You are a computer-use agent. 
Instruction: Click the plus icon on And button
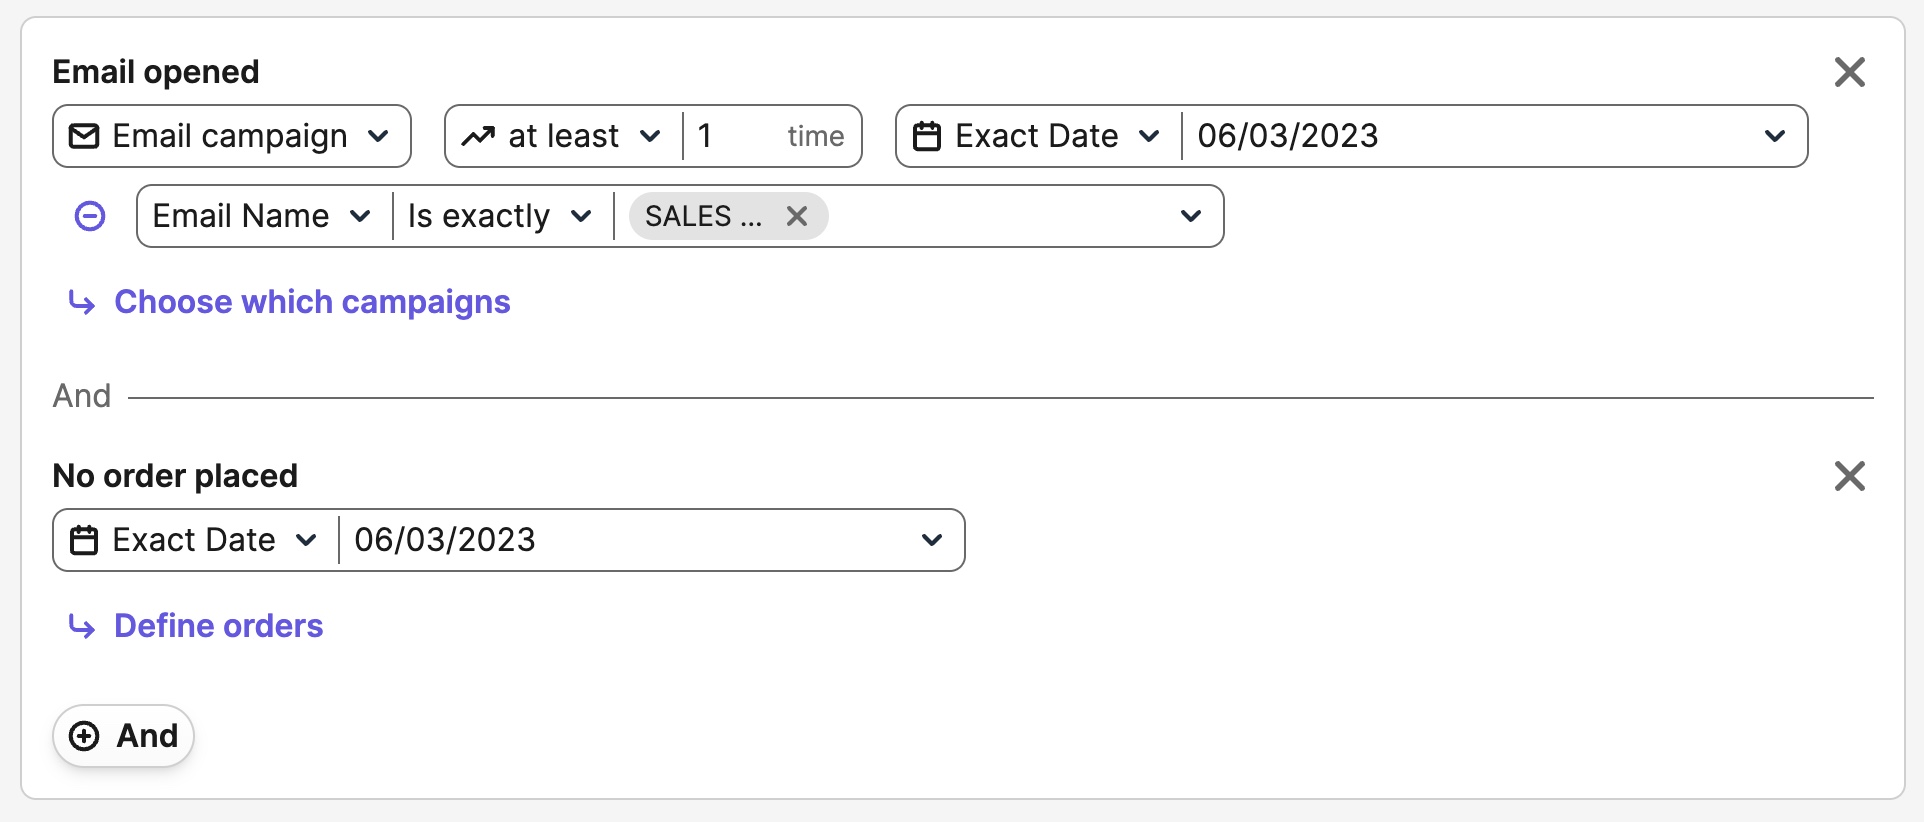[x=84, y=736]
